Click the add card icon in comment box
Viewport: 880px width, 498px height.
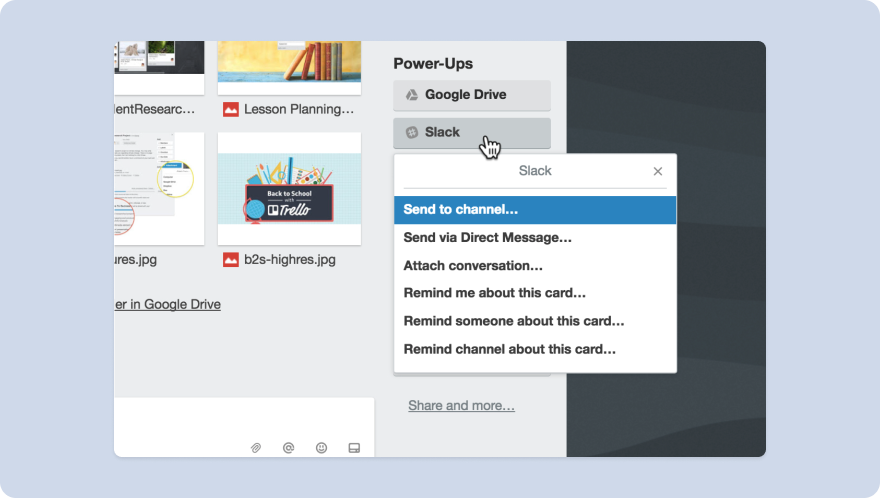pyautogui.click(x=354, y=448)
